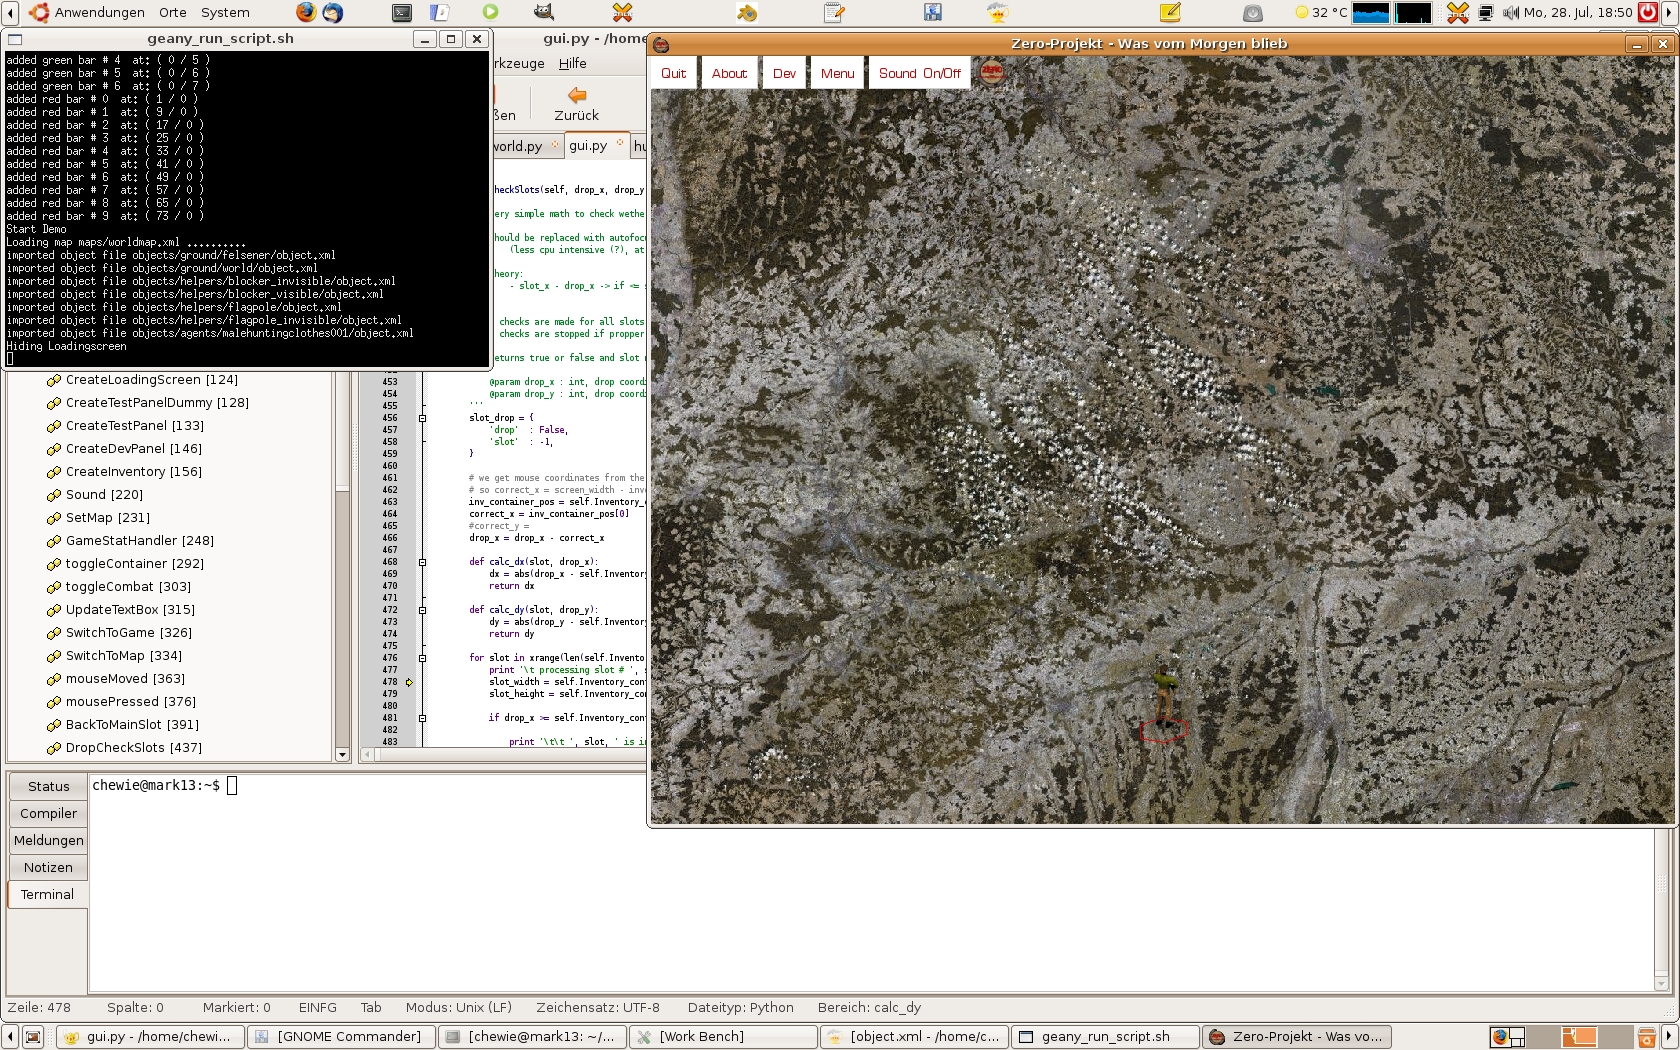Launch GIMP from the top panel
This screenshot has height=1050, width=1680.
click(543, 12)
